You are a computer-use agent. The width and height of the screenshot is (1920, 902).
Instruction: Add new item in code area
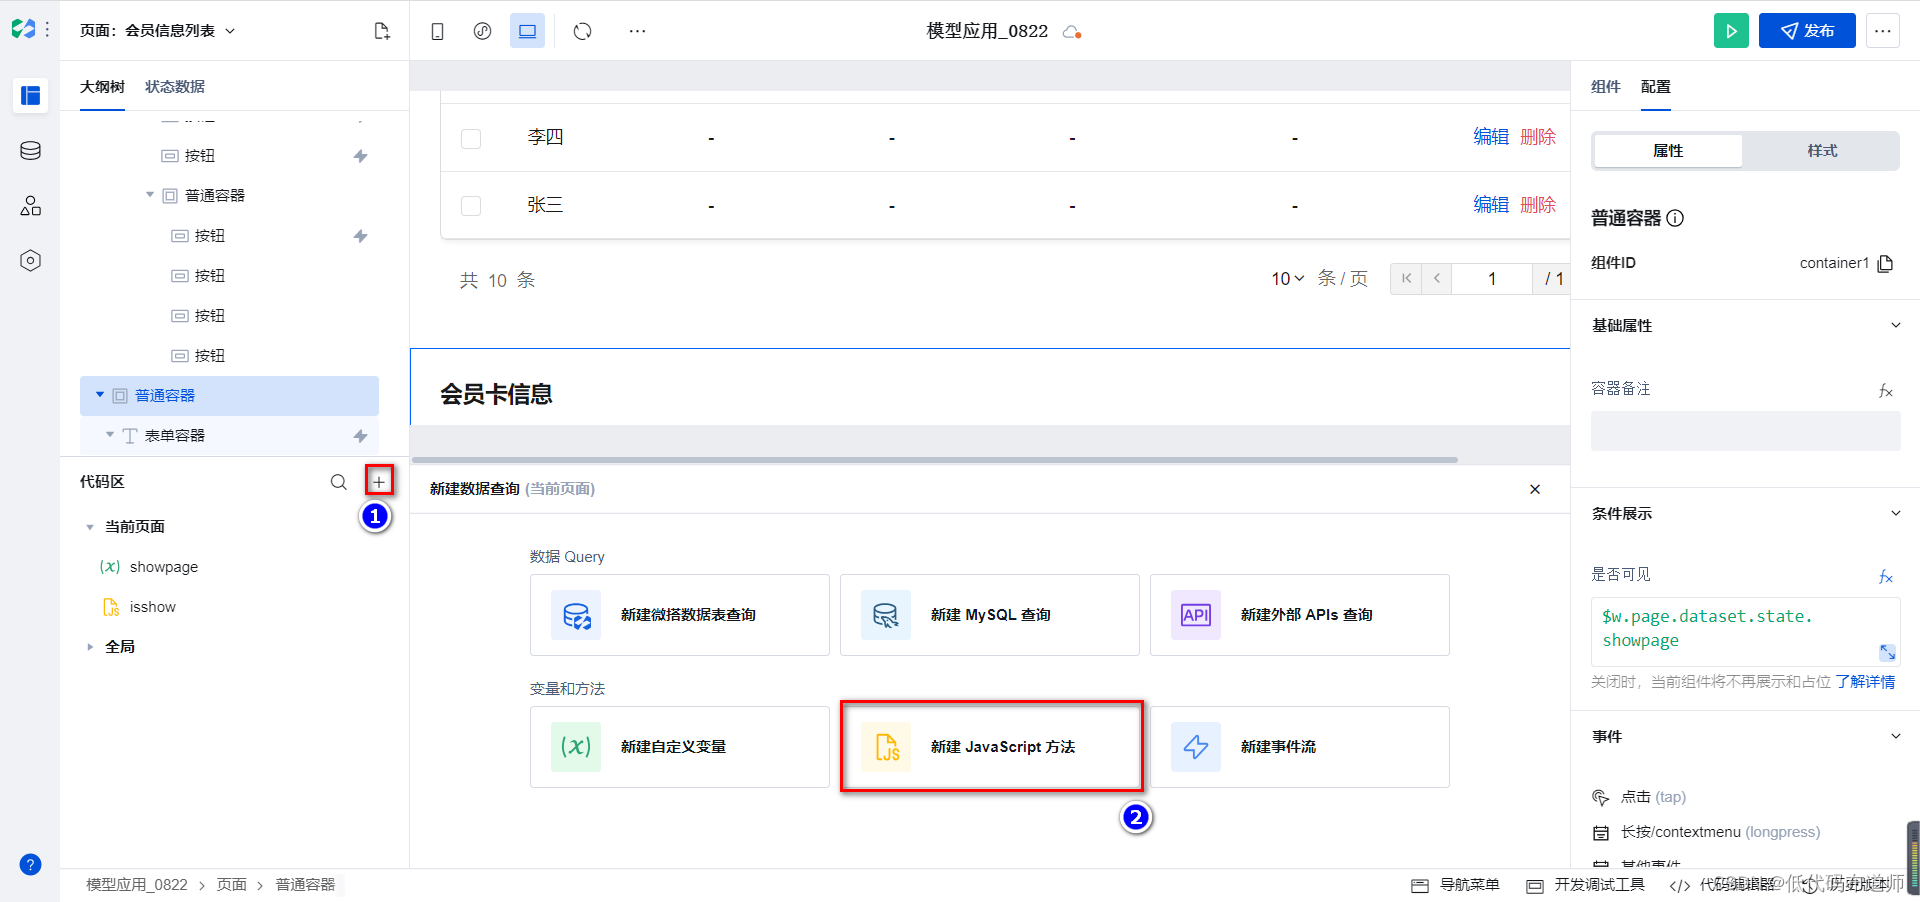pos(379,482)
